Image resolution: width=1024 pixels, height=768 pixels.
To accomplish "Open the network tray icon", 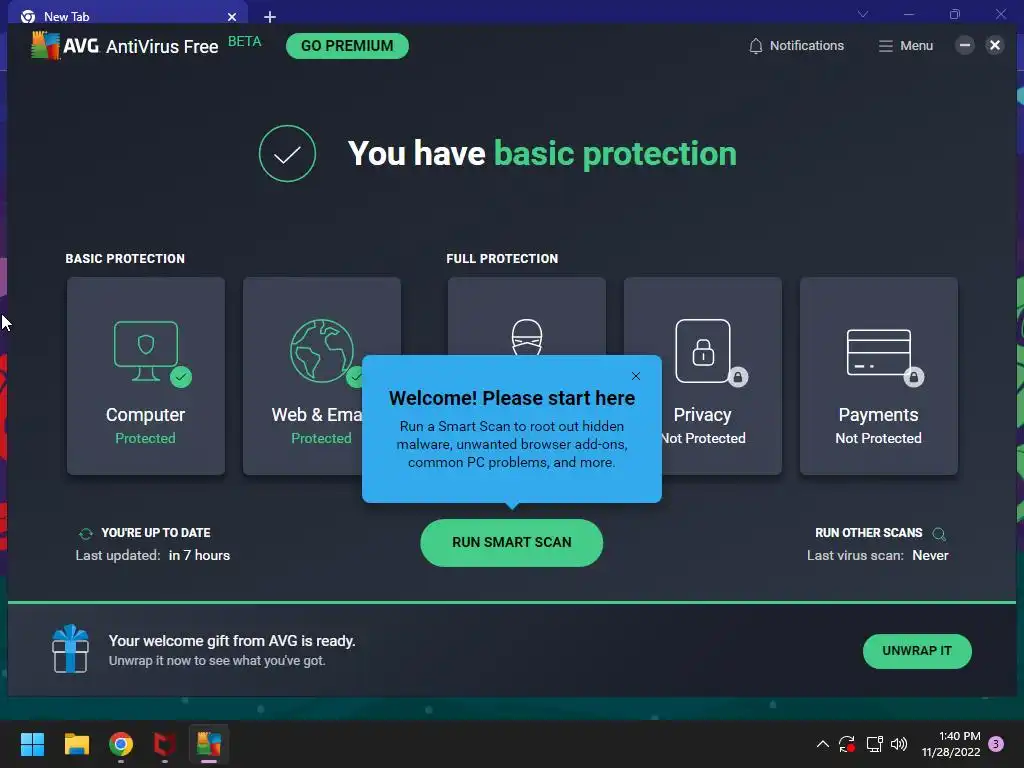I will coord(874,744).
